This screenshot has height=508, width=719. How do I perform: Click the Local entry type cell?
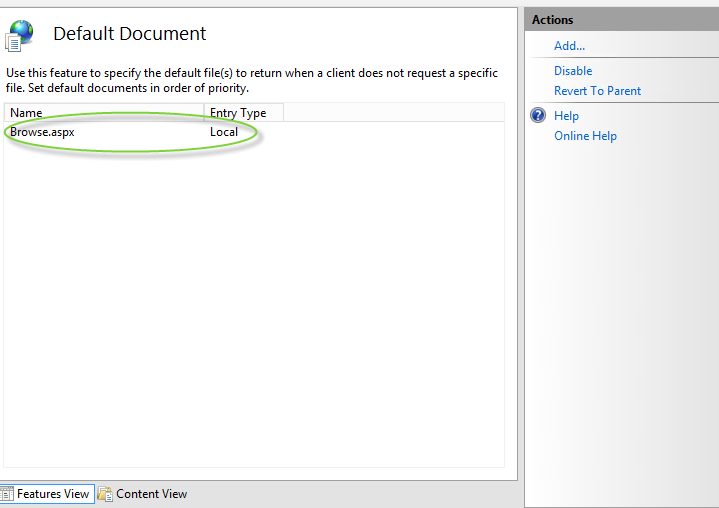coord(224,132)
